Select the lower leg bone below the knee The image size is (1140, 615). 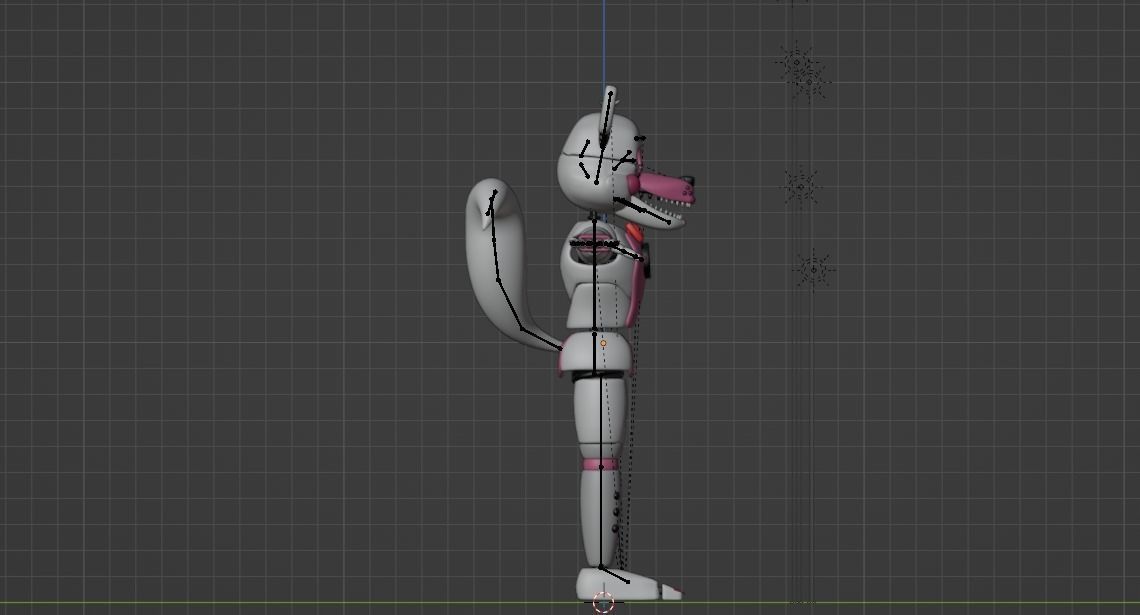point(601,516)
